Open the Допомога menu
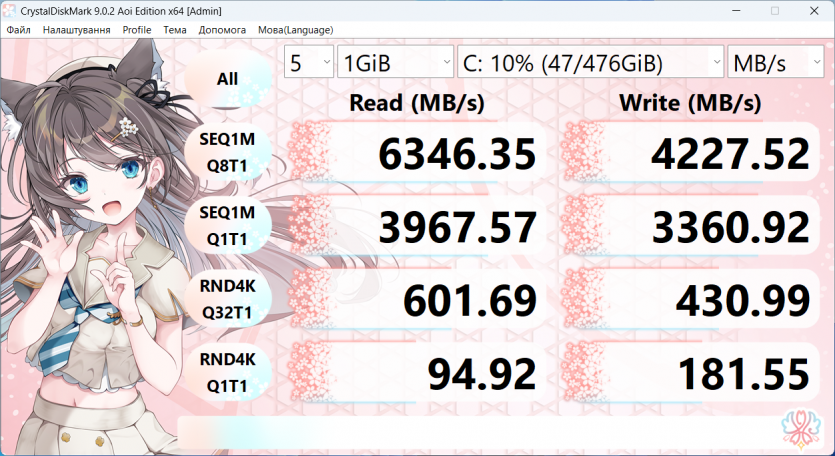 click(222, 30)
